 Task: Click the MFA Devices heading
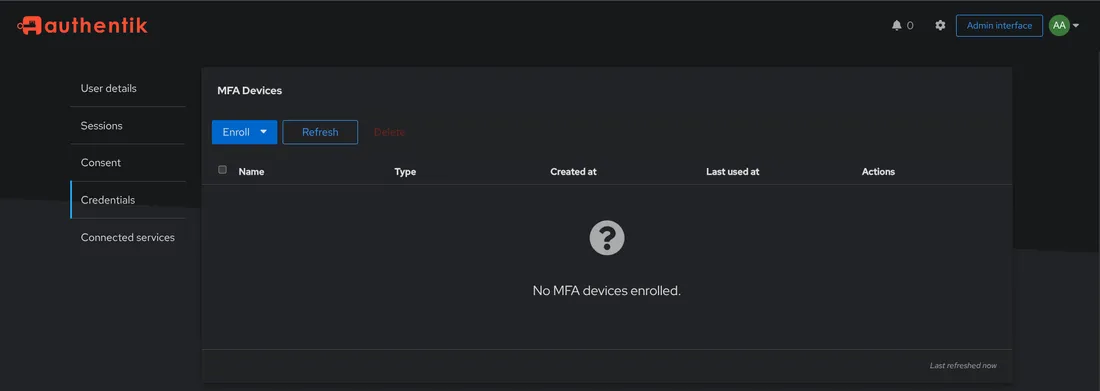pyautogui.click(x=249, y=91)
